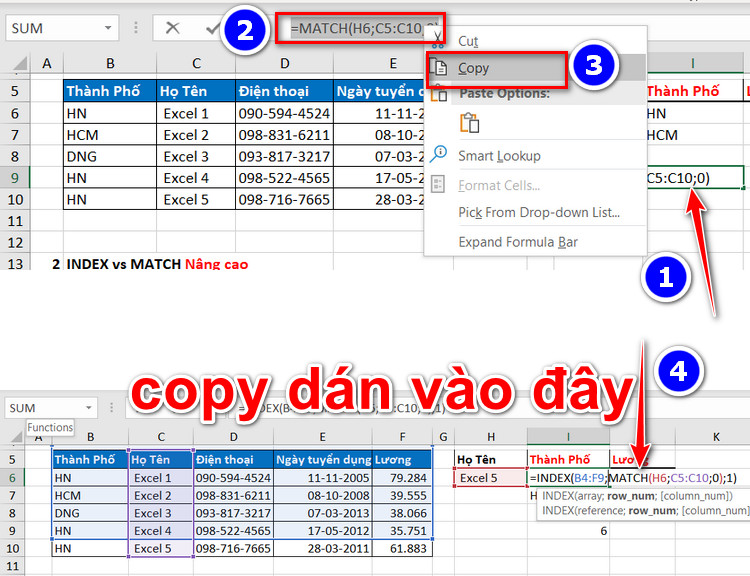Choose Pick From Drop-down List... menu entry
The height and width of the screenshot is (576, 750).
[539, 212]
